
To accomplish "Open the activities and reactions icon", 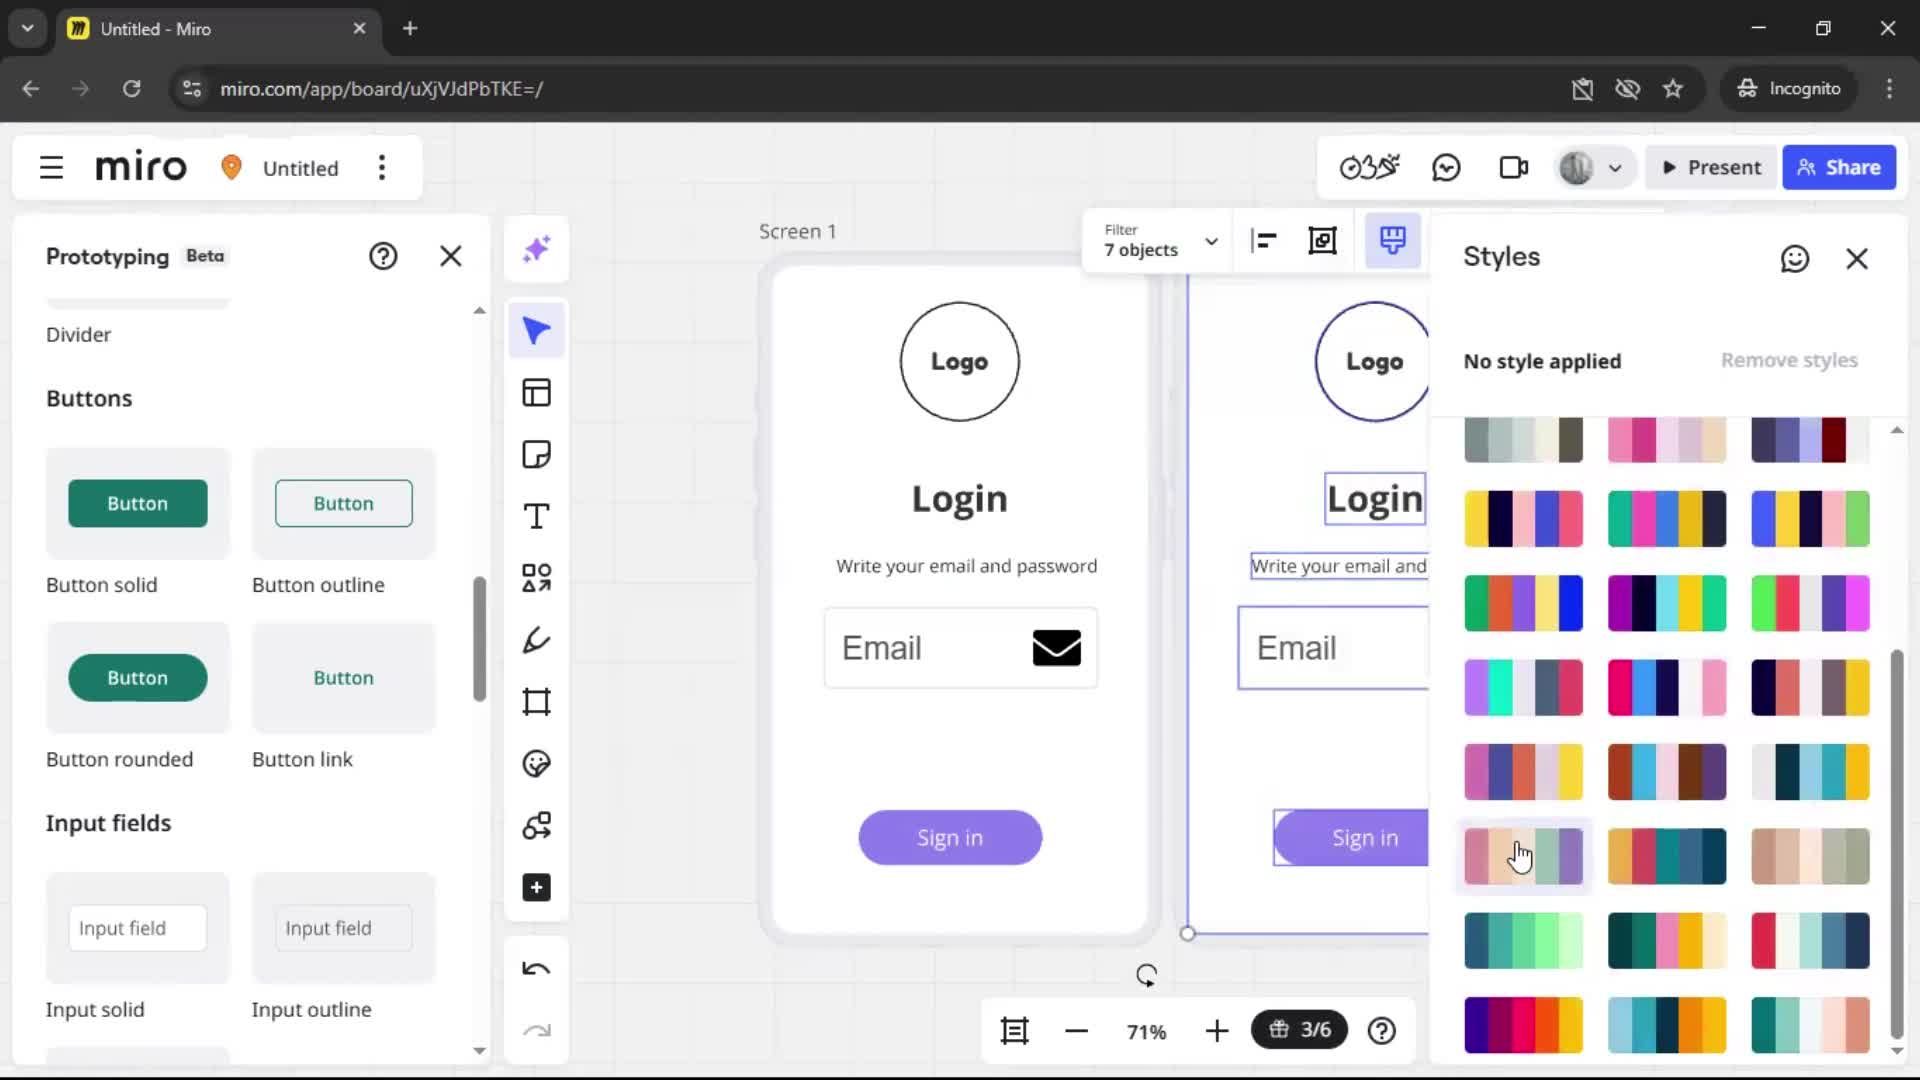I will click(x=1369, y=168).
